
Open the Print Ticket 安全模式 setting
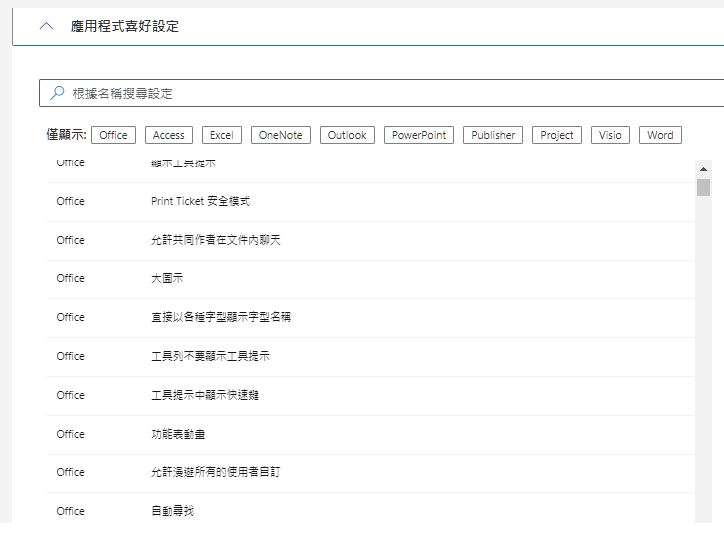(200, 201)
